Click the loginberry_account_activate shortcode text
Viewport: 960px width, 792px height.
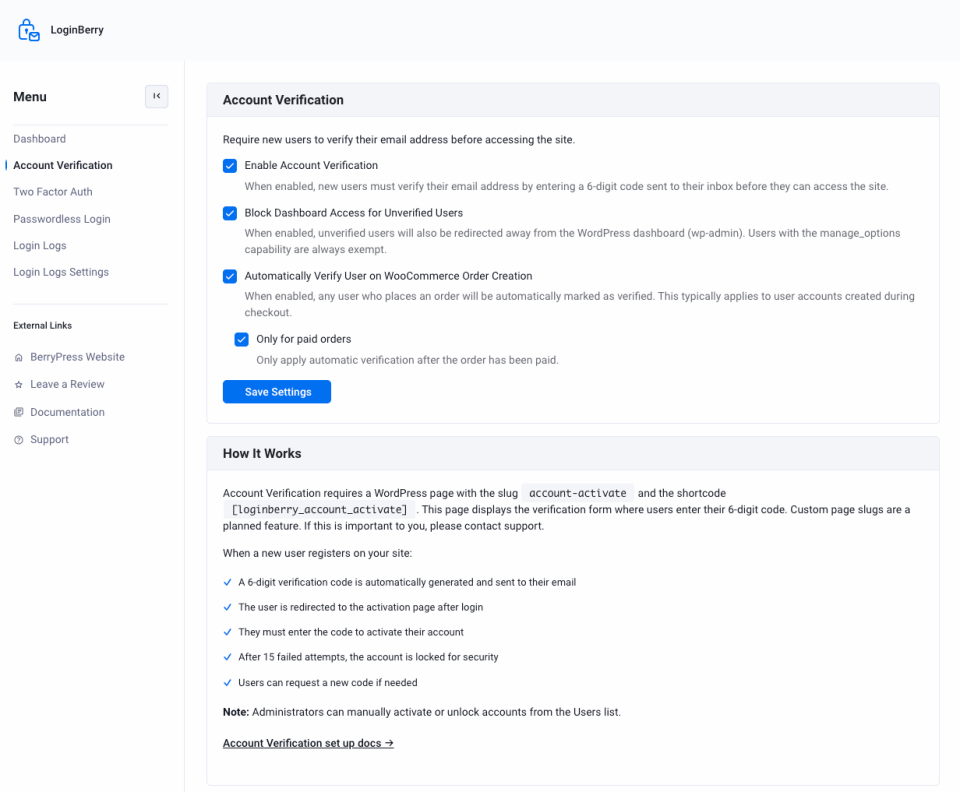click(x=319, y=509)
